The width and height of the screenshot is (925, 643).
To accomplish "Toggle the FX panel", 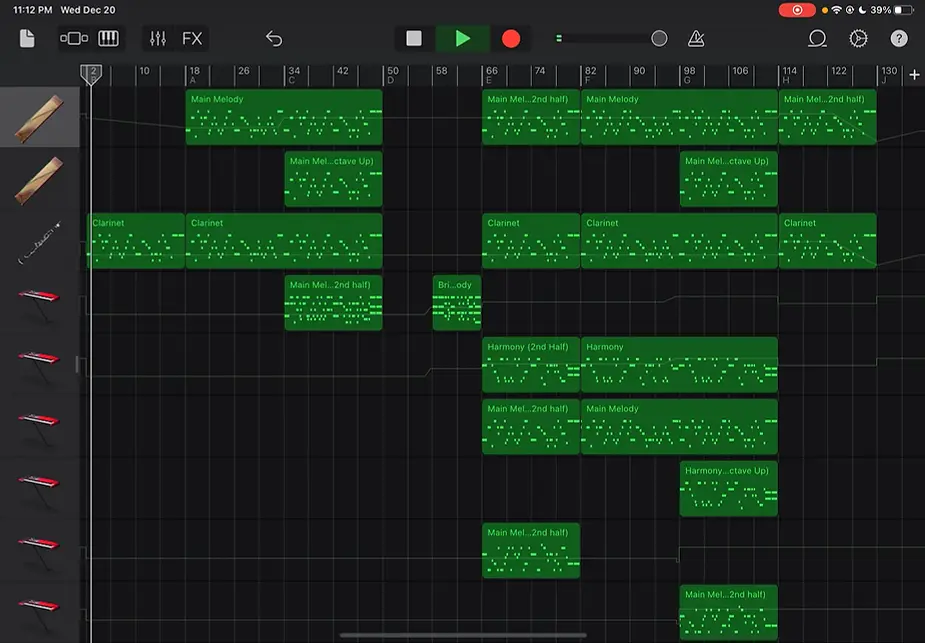I will tap(192, 39).
